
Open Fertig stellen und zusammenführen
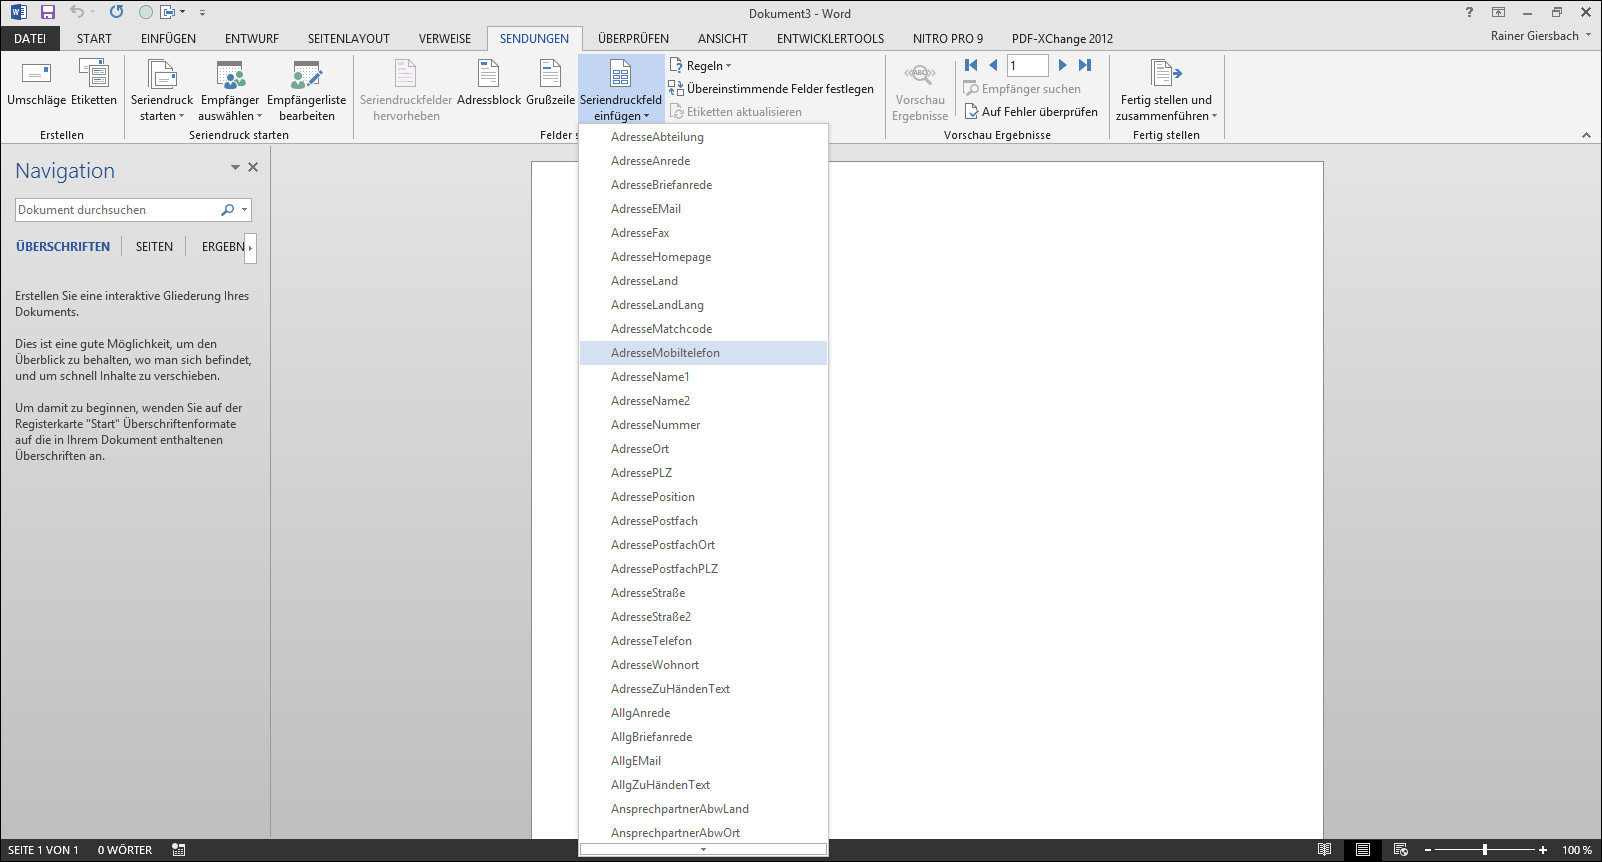(x=1166, y=90)
